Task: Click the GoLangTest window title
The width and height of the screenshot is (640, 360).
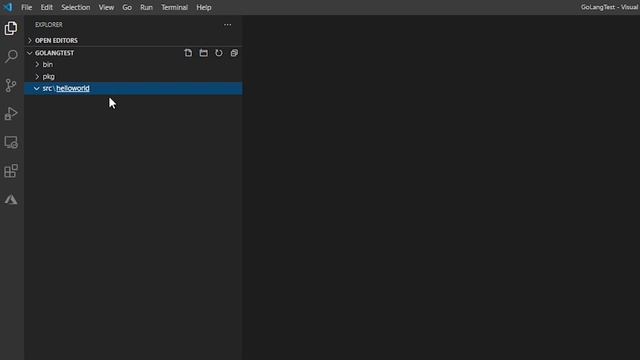Action: coord(610,7)
